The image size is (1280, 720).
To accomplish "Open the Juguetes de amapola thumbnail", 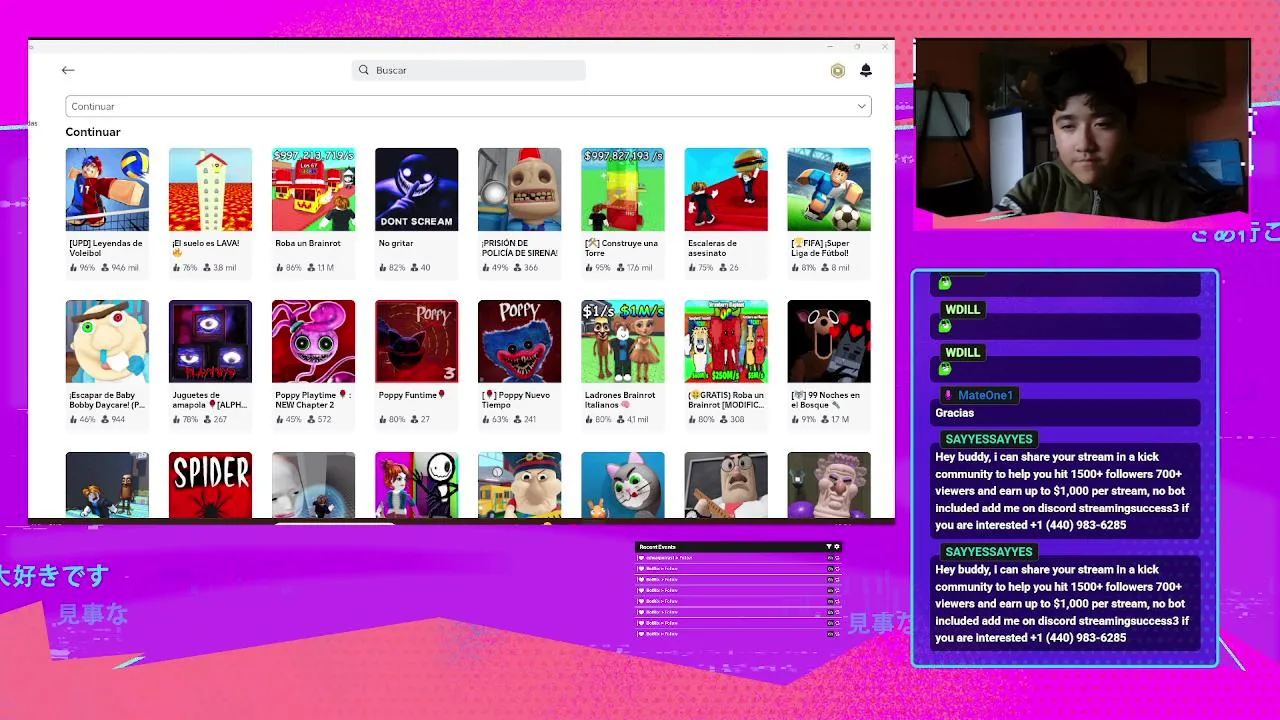I will click(x=210, y=341).
